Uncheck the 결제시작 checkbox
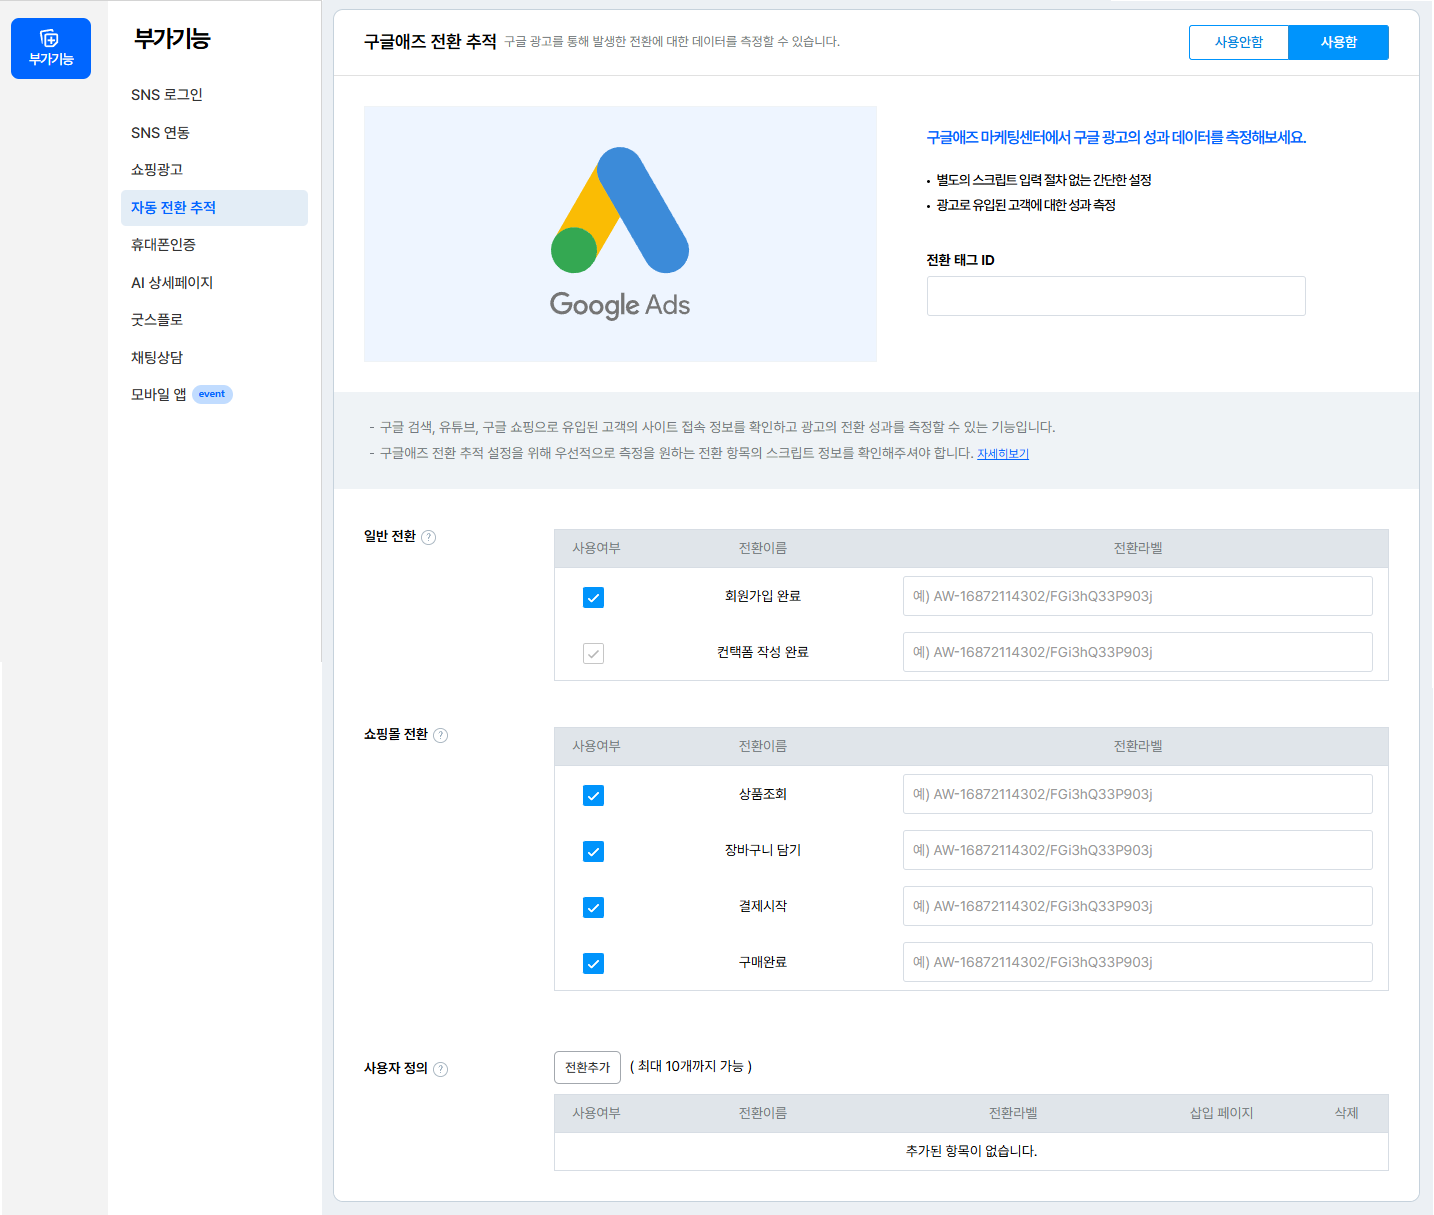This screenshot has height=1215, width=1434. click(593, 907)
